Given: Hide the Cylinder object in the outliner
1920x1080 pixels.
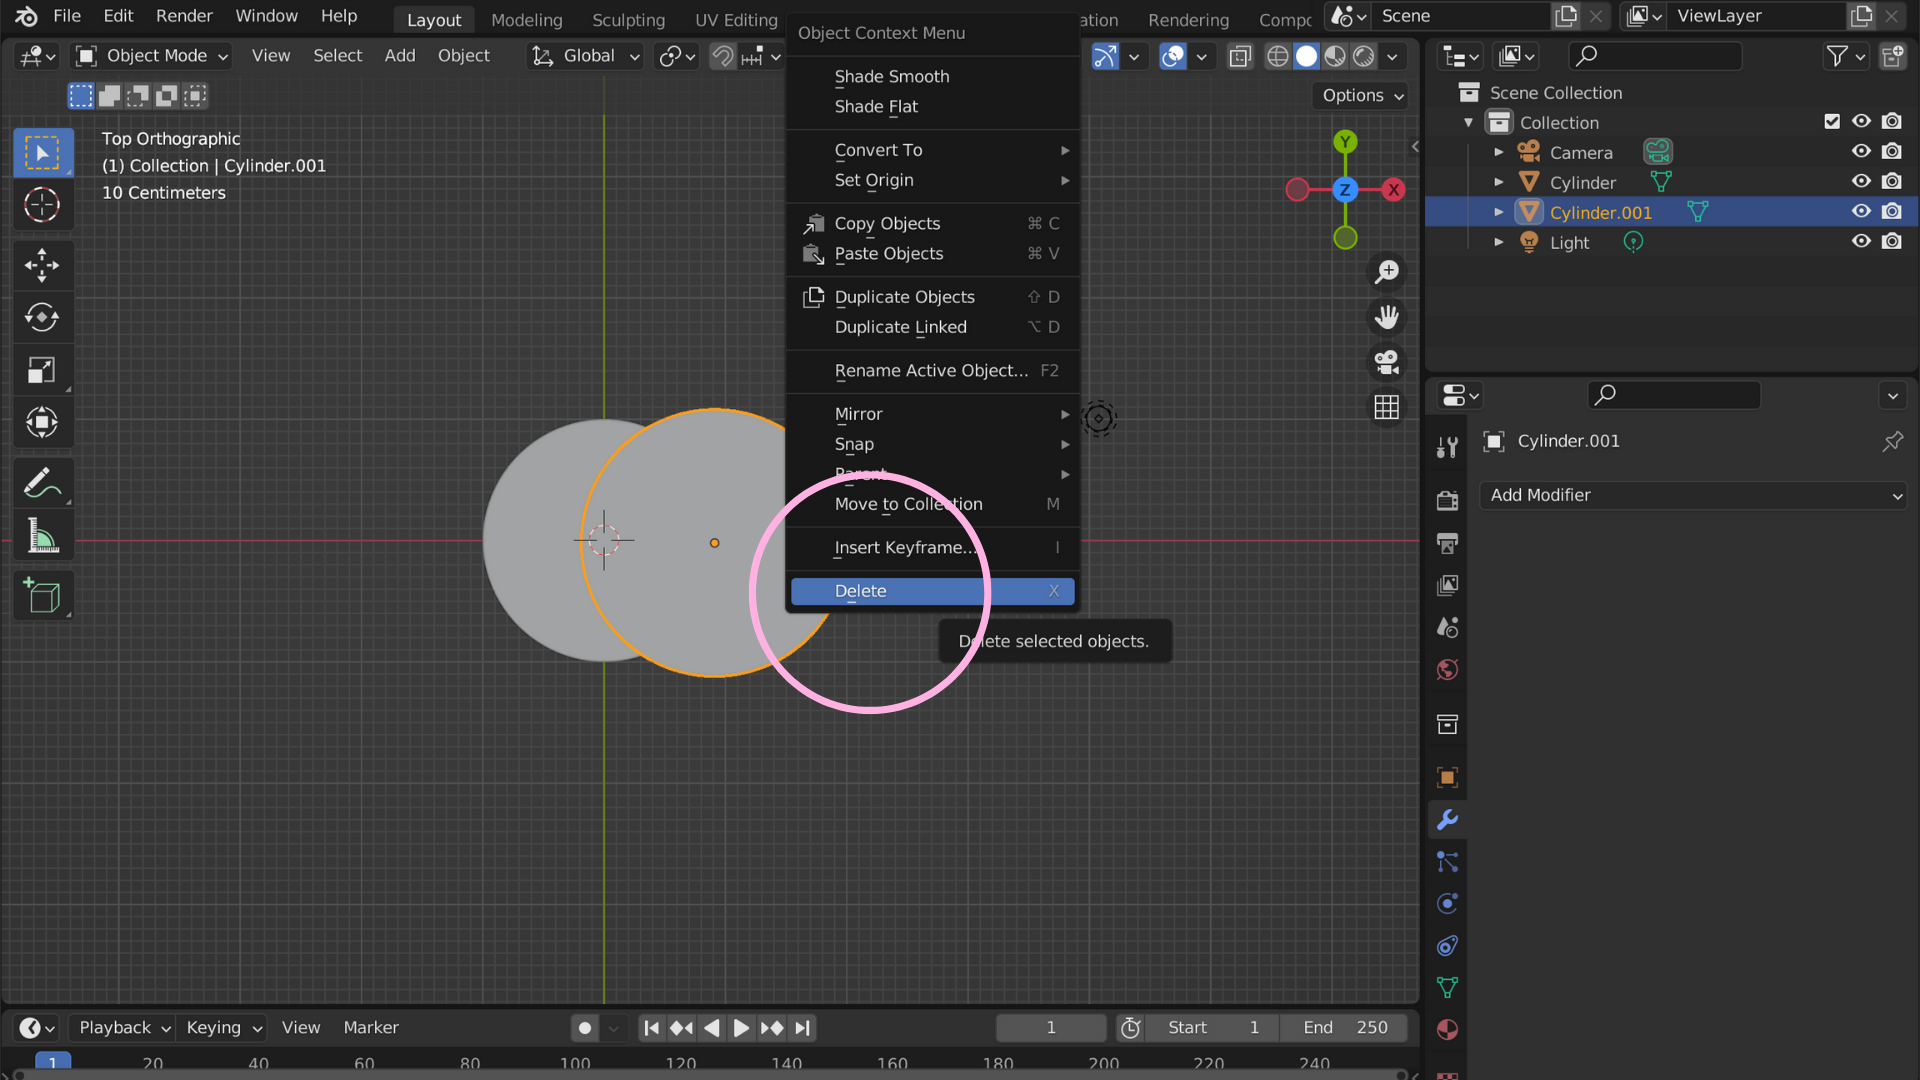Looking at the screenshot, I should pos(1861,181).
